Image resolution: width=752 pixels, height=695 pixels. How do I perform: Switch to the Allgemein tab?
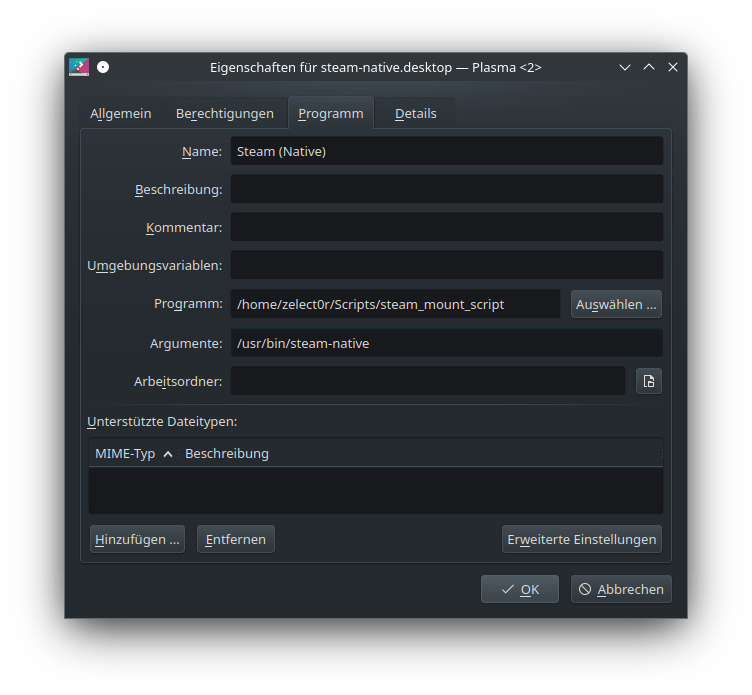tap(121, 114)
